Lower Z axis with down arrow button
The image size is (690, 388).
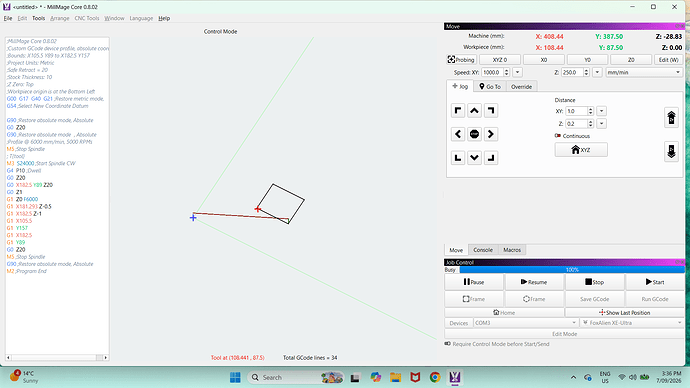[x=671, y=151]
